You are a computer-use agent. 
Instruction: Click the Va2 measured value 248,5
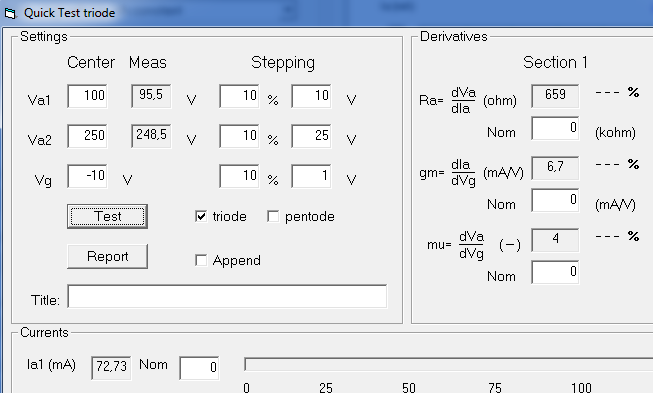pos(151,136)
